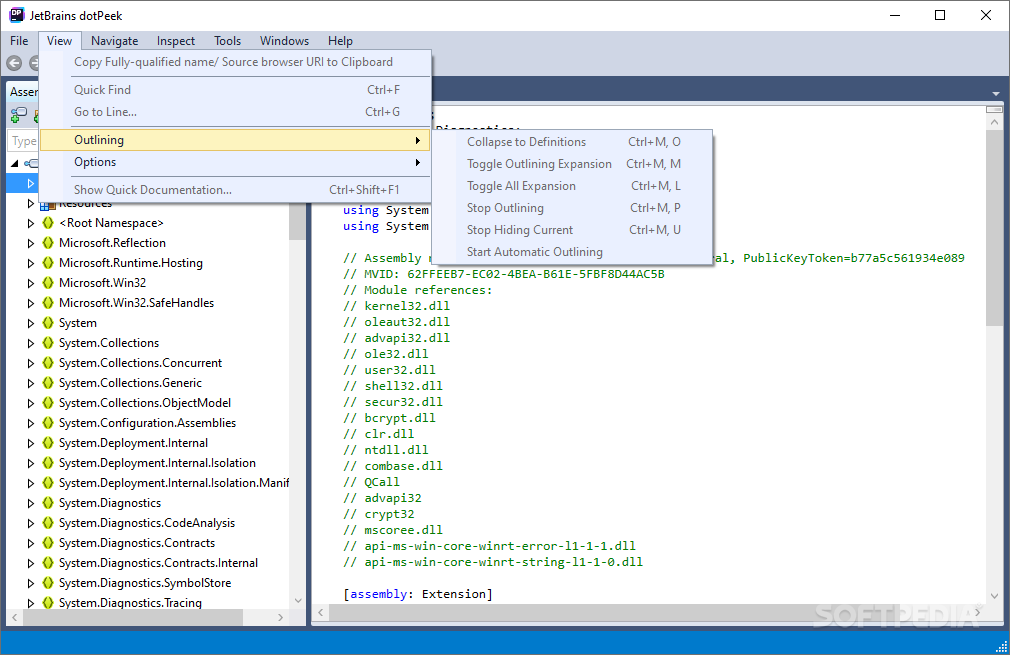Click the namespace icon beside Microsoft.Win32.SafeHandles

pyautogui.click(x=48, y=303)
